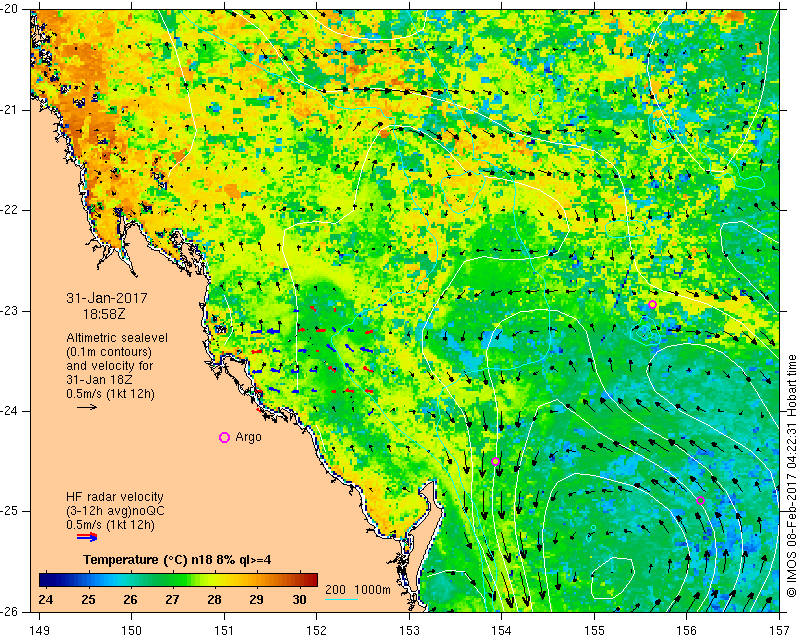The image size is (800, 640).
Task: Click latitude axis label '-22'
Action: pos(9,210)
